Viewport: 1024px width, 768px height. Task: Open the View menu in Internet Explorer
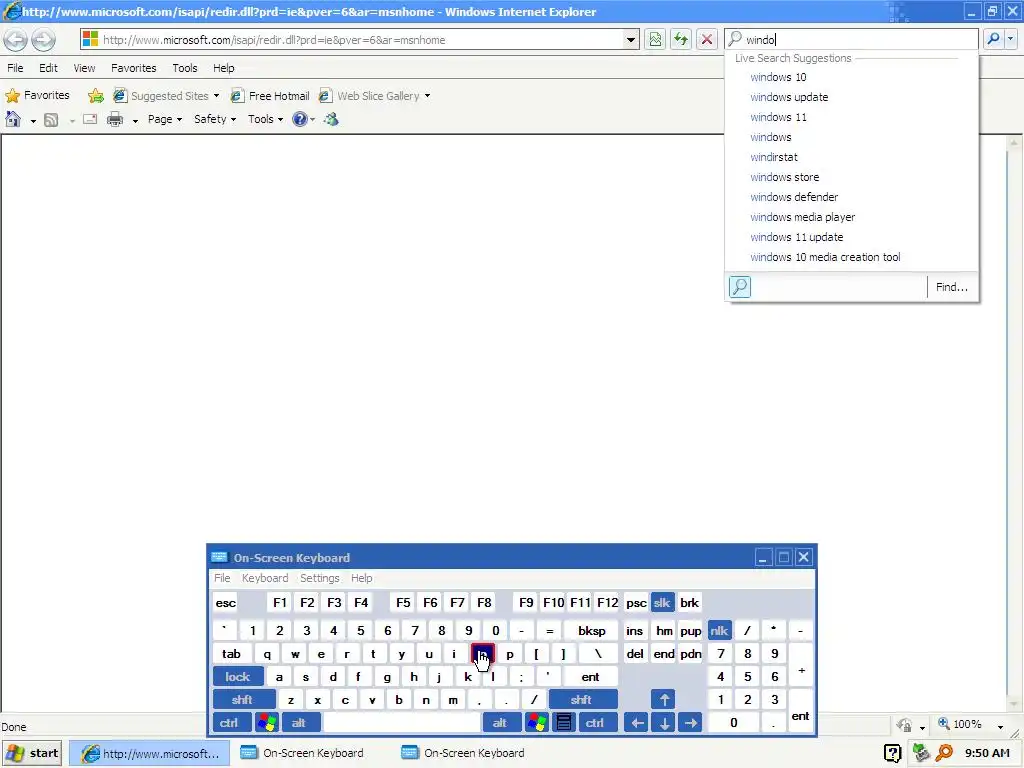pyautogui.click(x=84, y=68)
